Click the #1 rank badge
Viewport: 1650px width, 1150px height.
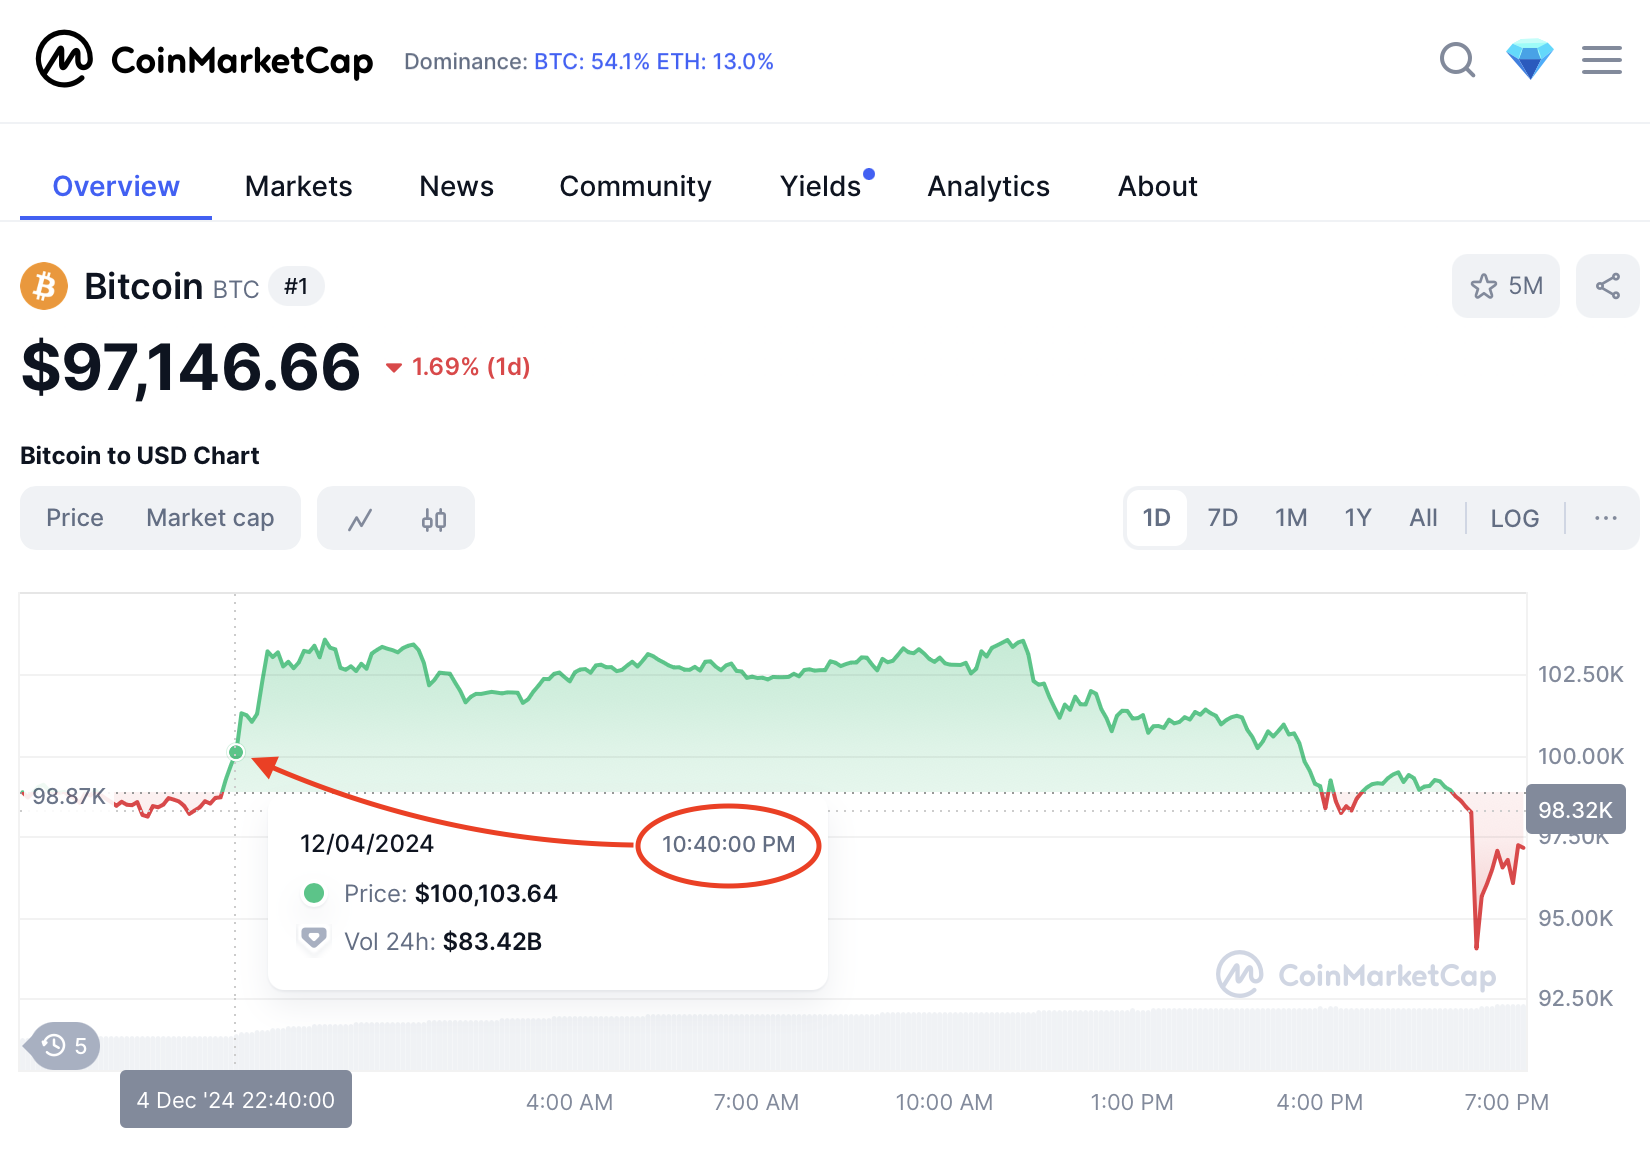(x=296, y=287)
